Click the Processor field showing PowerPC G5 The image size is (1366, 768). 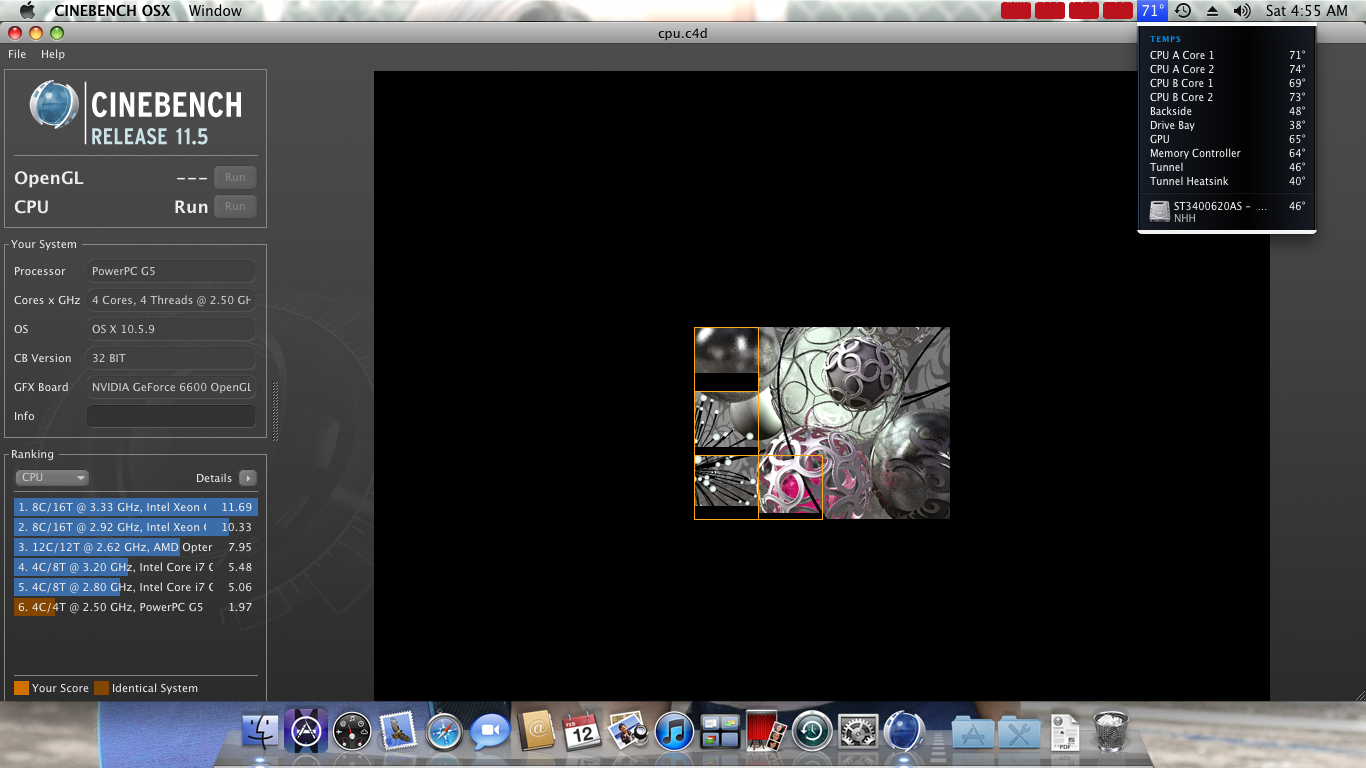click(171, 271)
